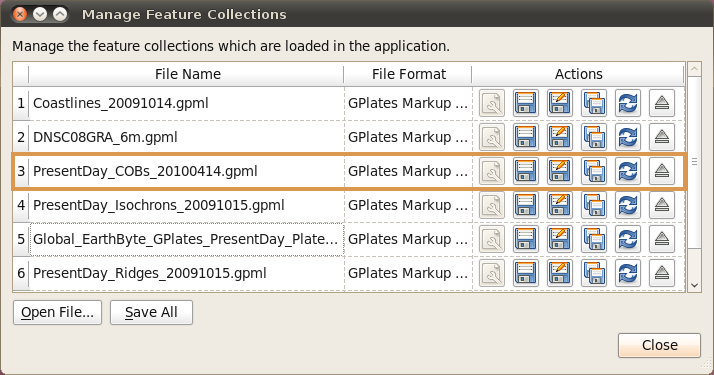Reload the Global_EarthByte_GPlates_PresentDay_Plate file
The height and width of the screenshot is (375, 714).
click(628, 239)
